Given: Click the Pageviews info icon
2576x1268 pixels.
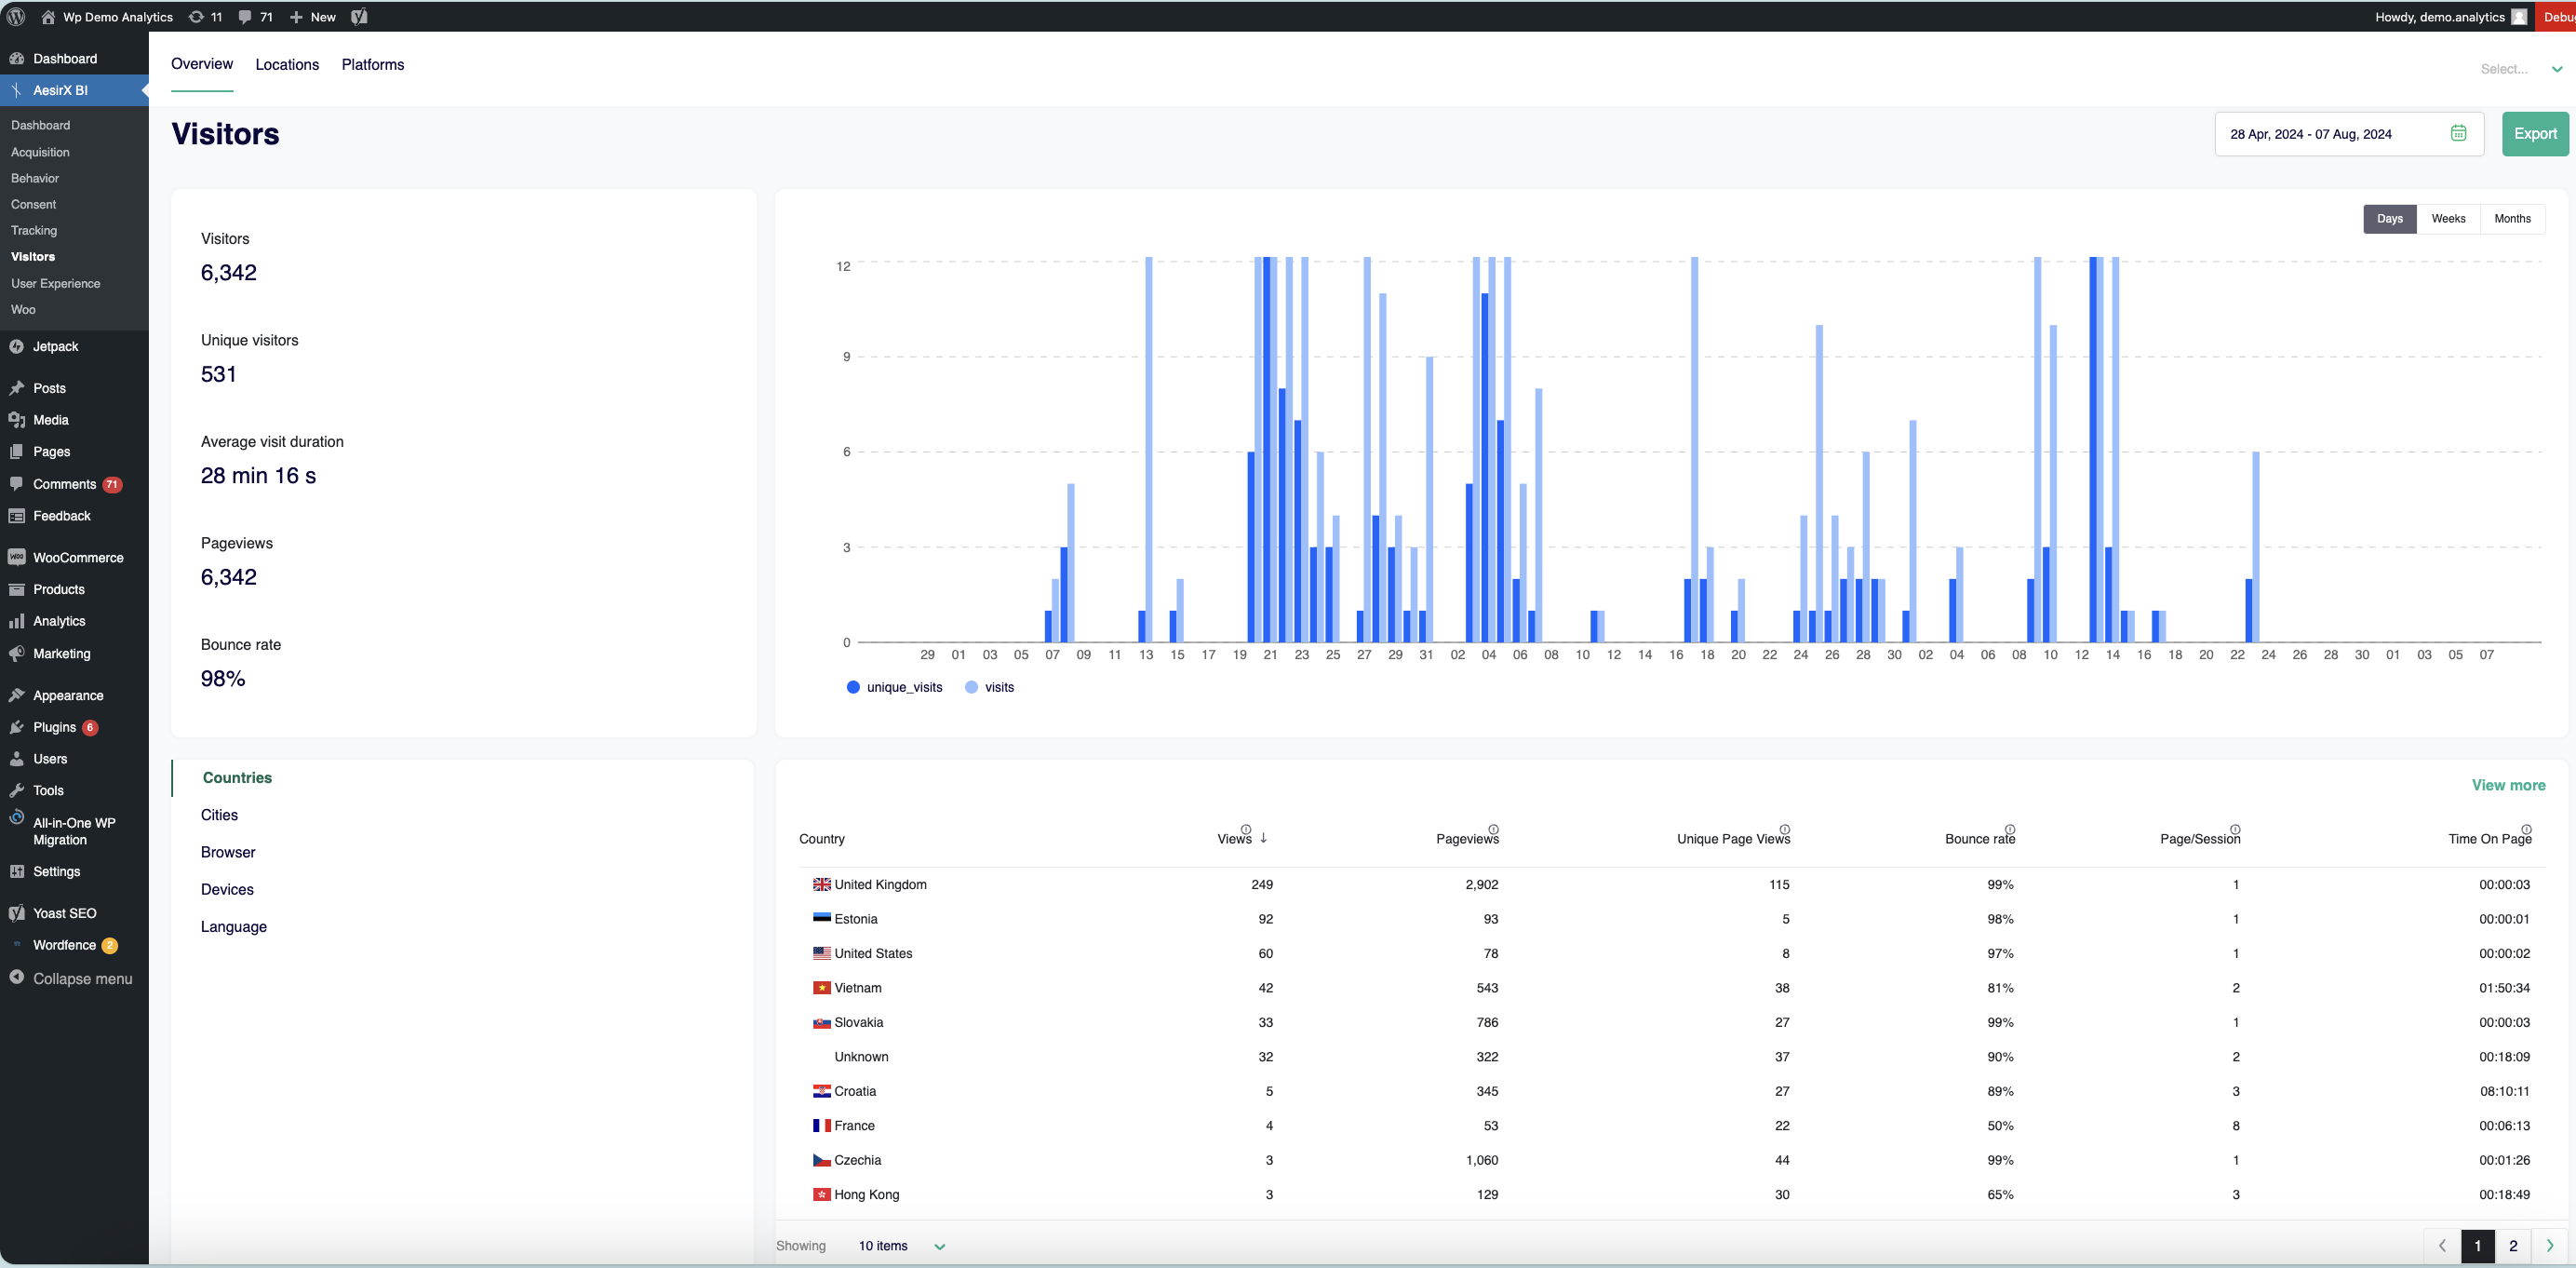Looking at the screenshot, I should (1493, 829).
